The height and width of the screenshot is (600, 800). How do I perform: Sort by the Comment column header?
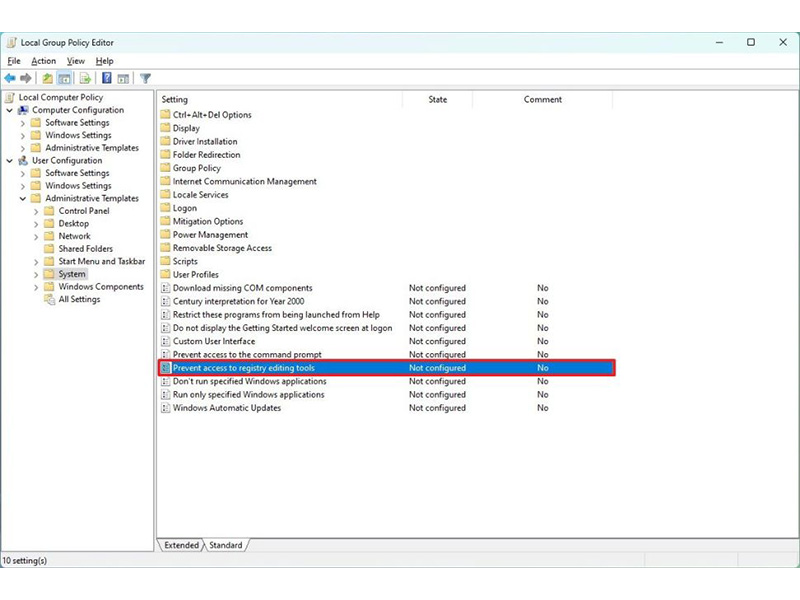tap(542, 99)
